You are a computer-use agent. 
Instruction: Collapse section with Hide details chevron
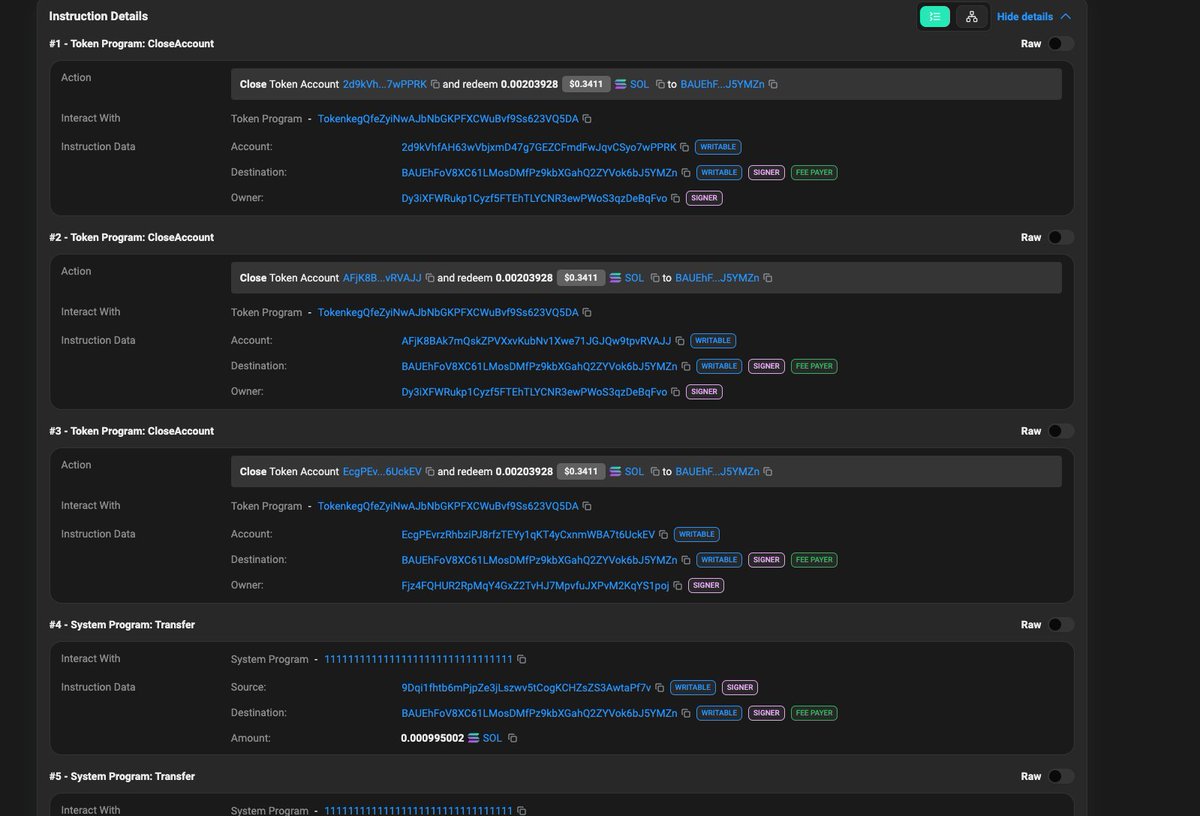1065,17
